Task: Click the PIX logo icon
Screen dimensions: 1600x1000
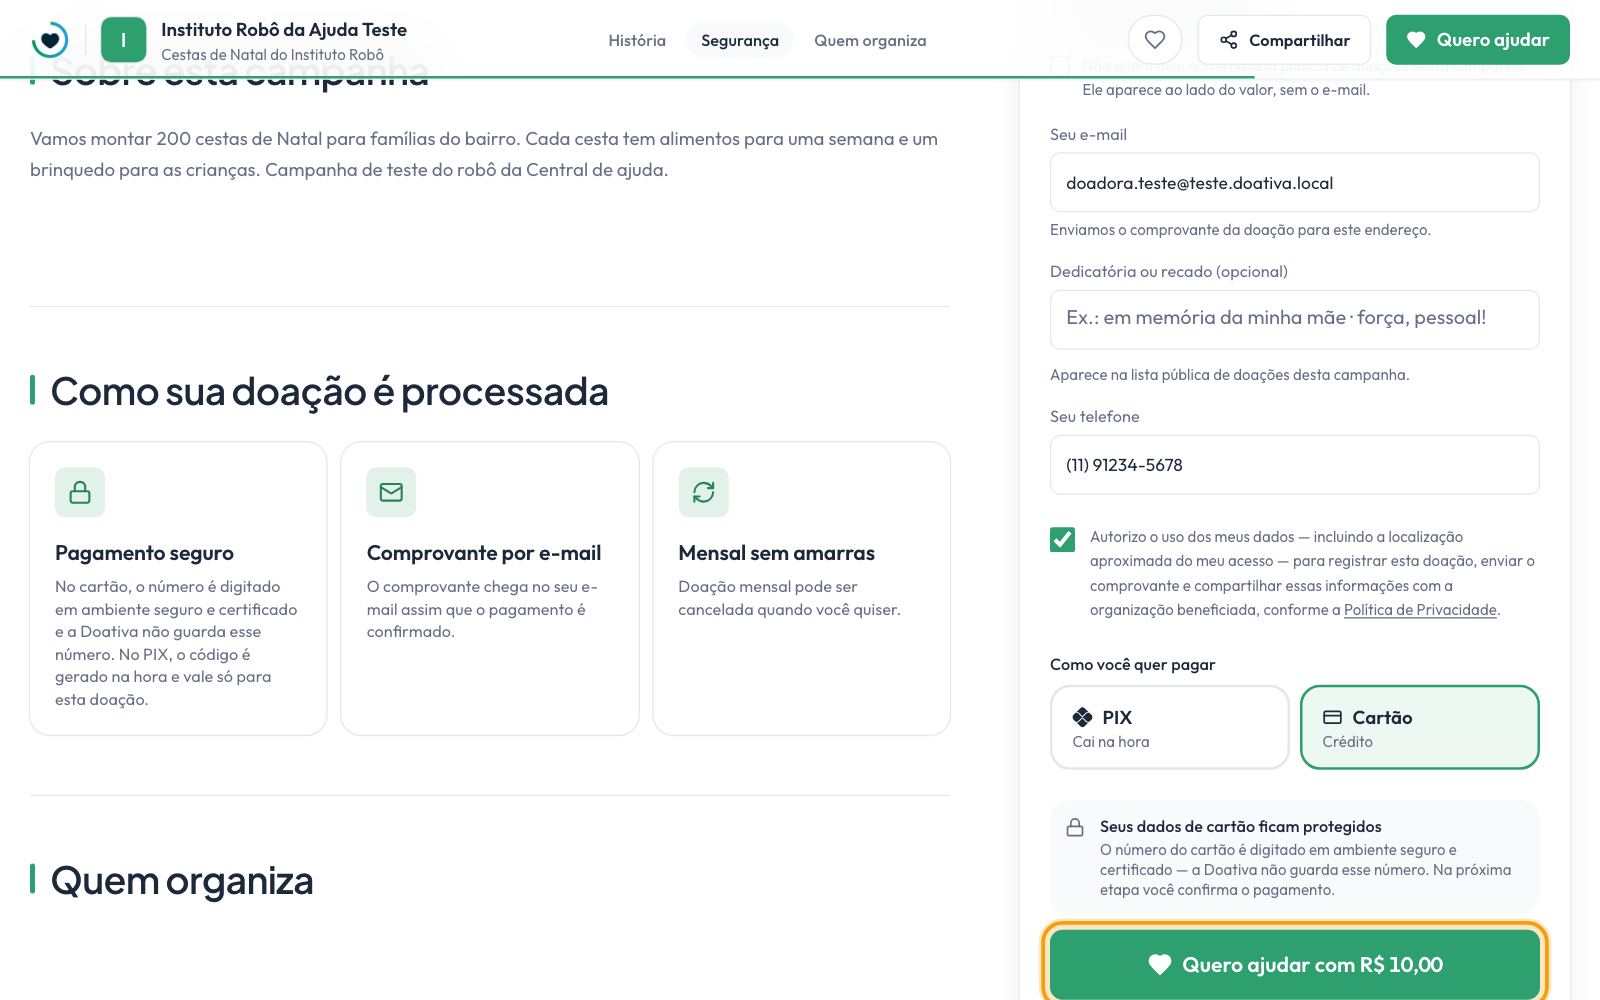Action: [x=1082, y=717]
